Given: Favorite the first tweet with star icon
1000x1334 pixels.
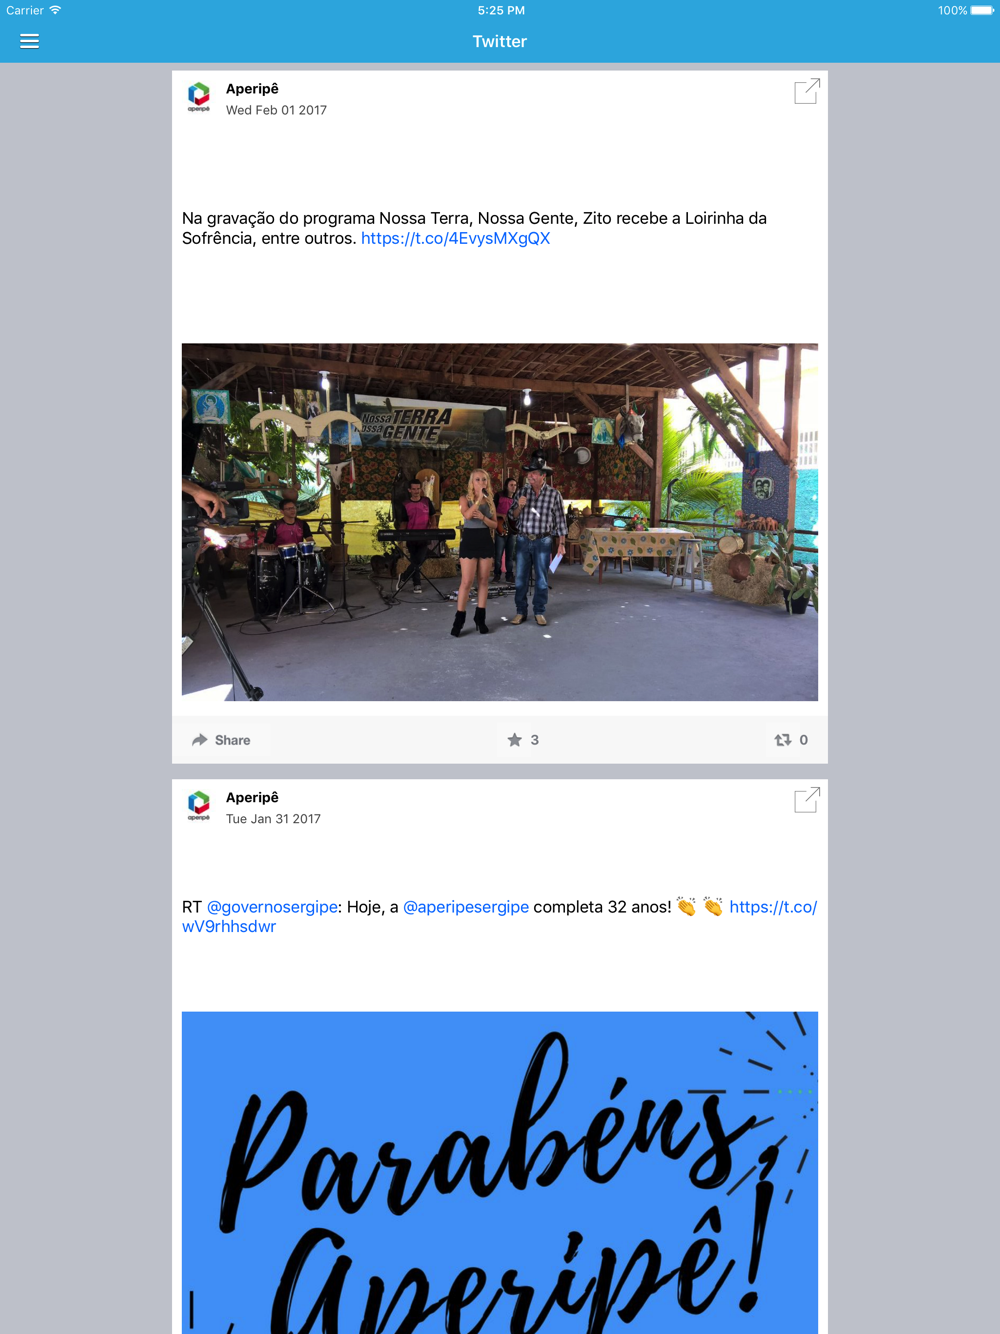Looking at the screenshot, I should [515, 740].
